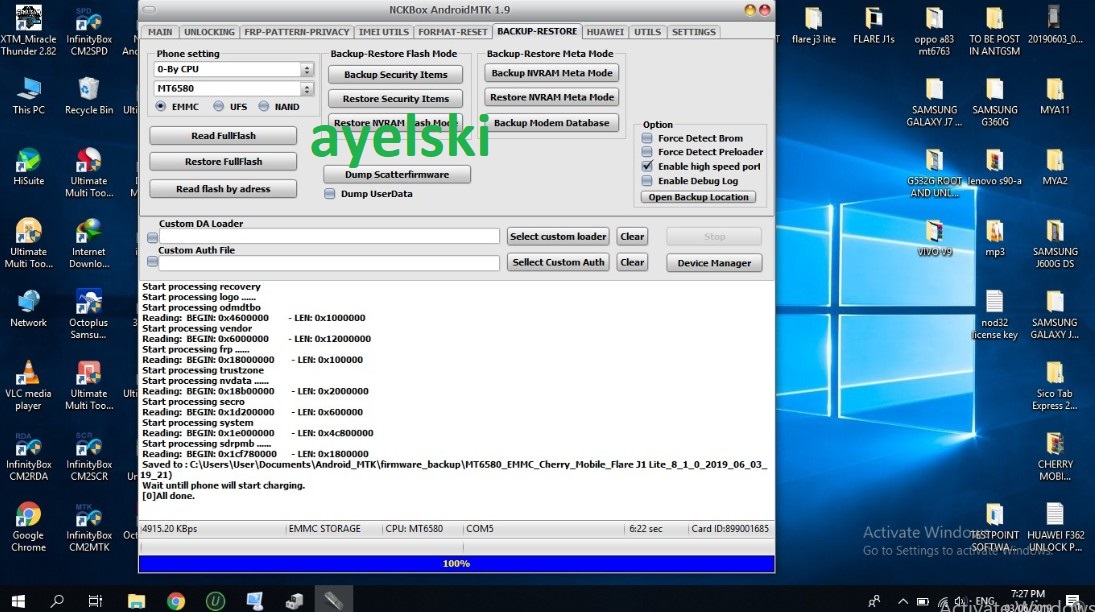Click Backup NVRAM Meta Mode
Viewport: 1095px width, 612px height.
coord(552,73)
